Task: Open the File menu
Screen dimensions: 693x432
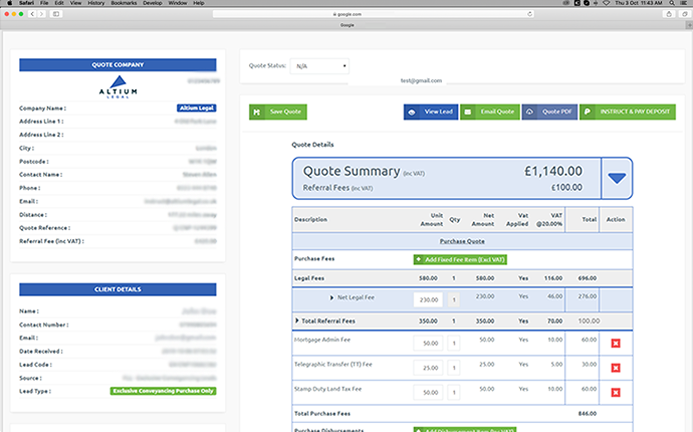Action: point(44,3)
